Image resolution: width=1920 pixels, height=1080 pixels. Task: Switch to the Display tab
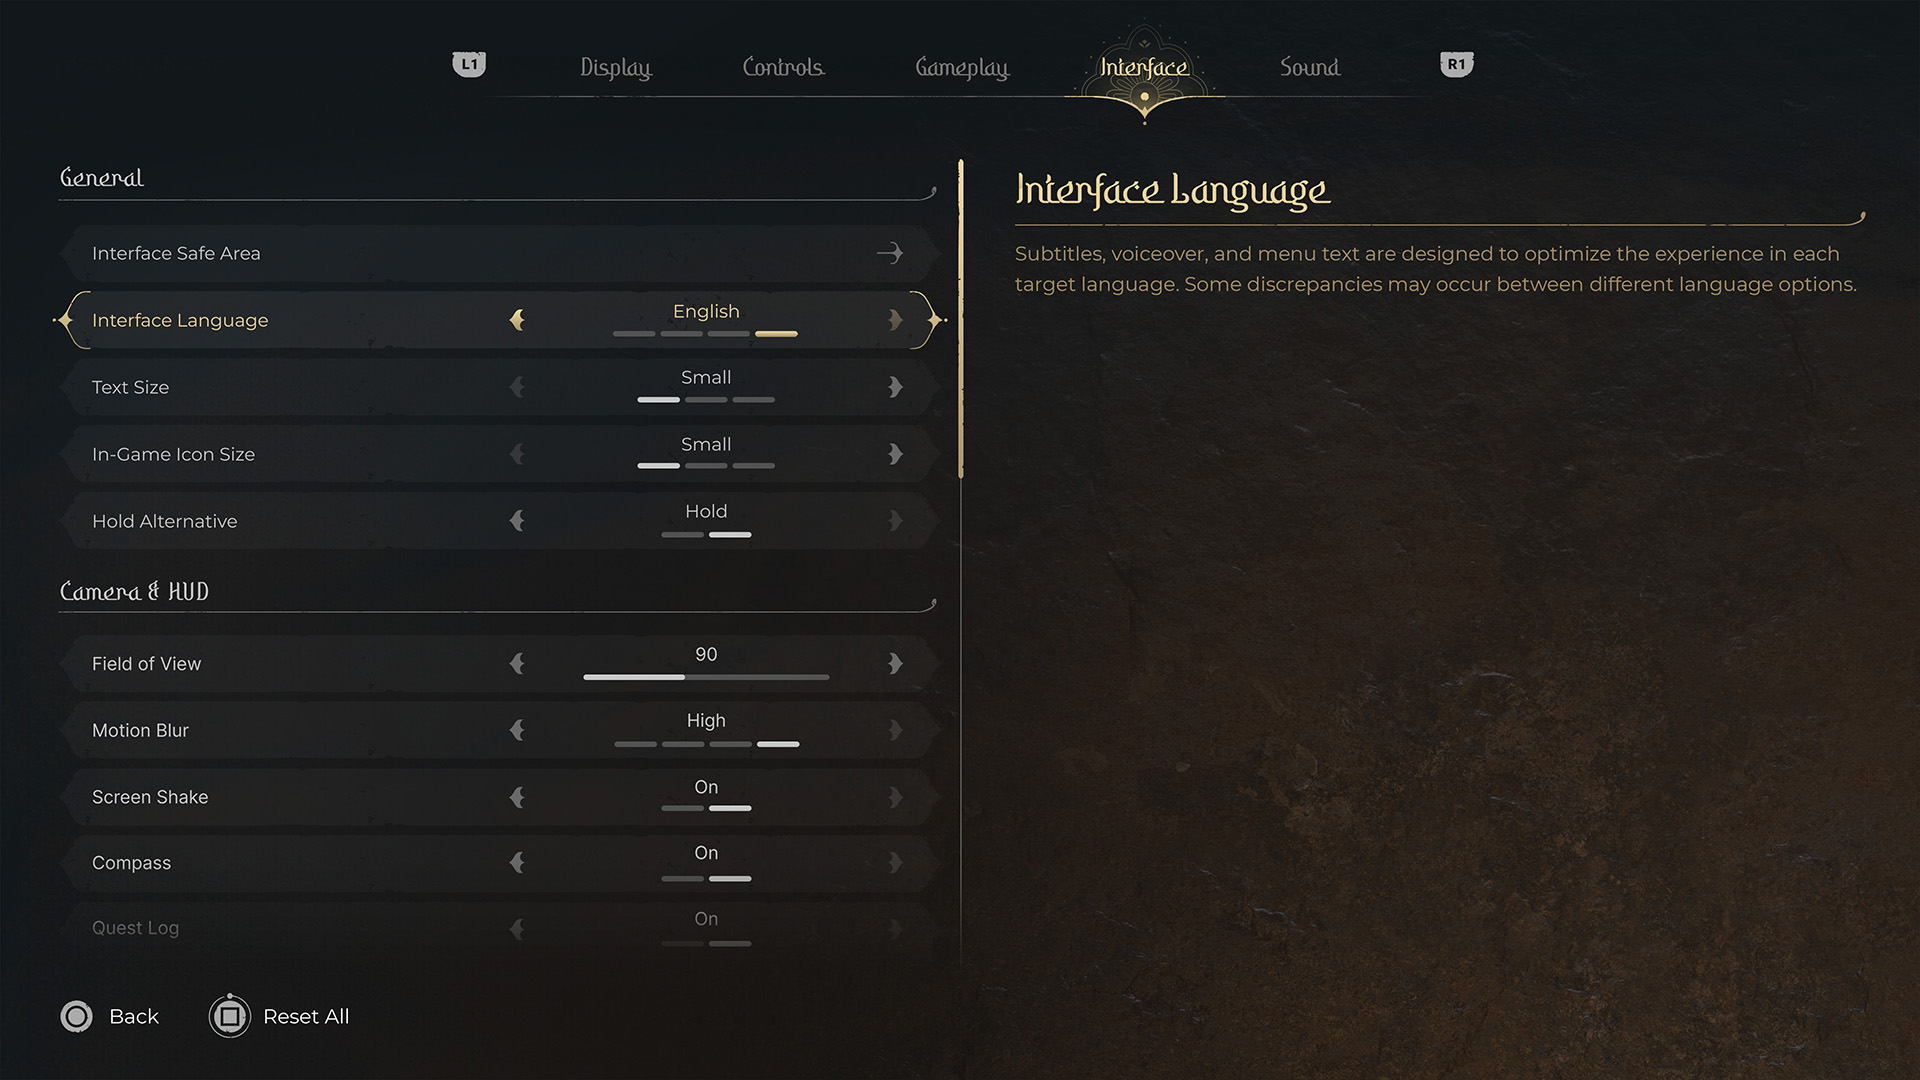pyautogui.click(x=615, y=67)
